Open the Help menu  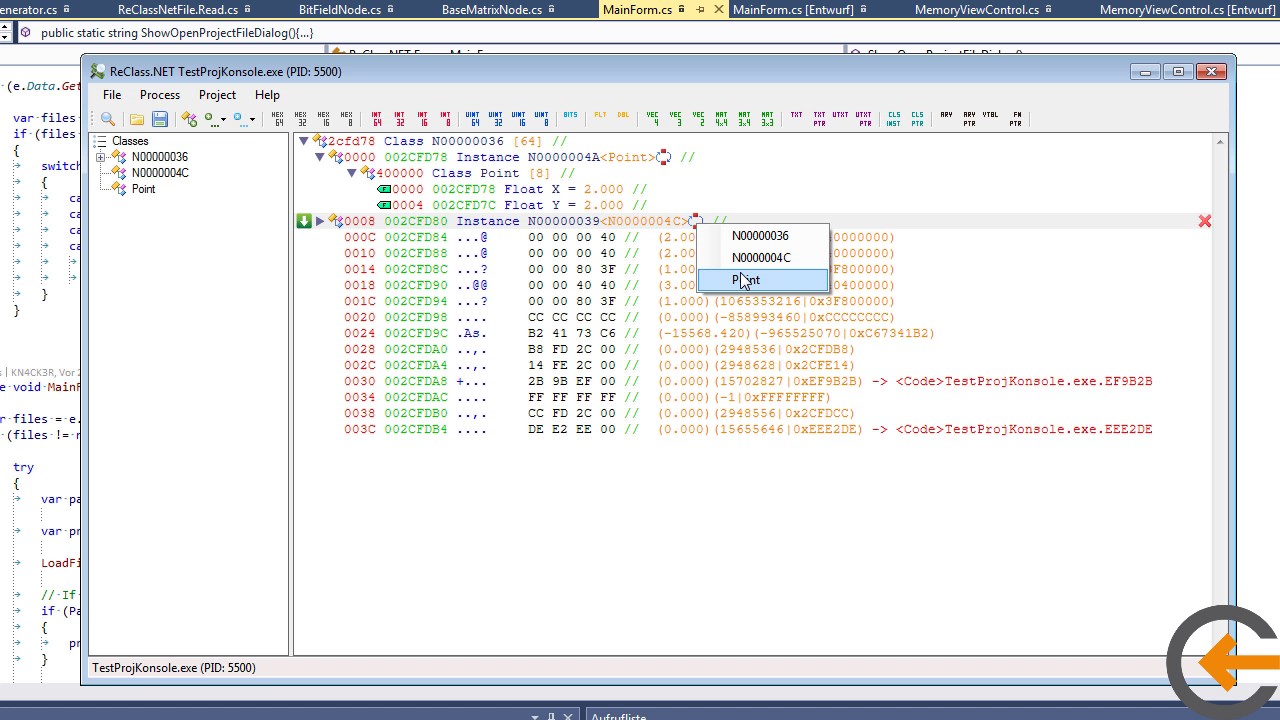(x=267, y=95)
